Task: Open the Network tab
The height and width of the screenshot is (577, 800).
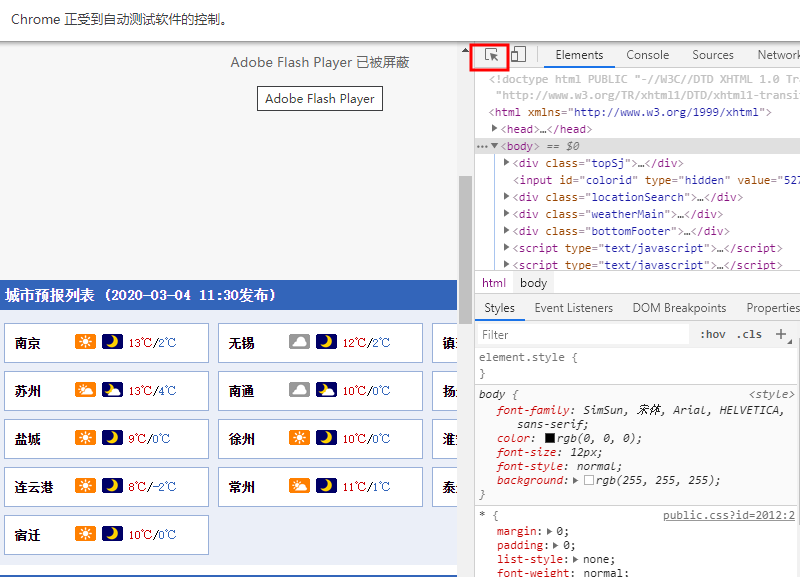Action: click(x=778, y=55)
